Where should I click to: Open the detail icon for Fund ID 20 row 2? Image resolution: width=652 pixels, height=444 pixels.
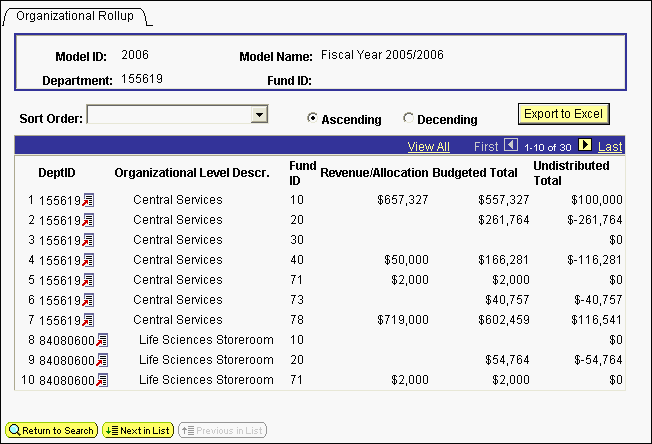88,220
